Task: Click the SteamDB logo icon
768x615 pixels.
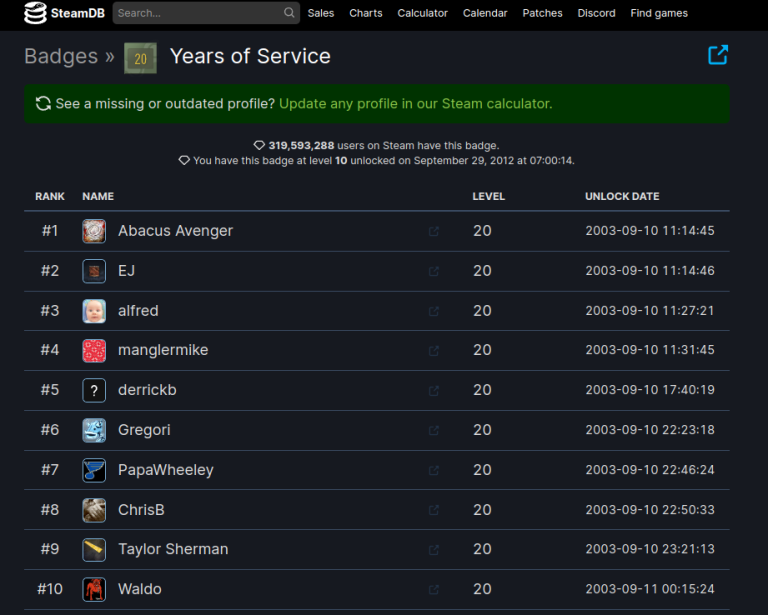Action: click(35, 13)
